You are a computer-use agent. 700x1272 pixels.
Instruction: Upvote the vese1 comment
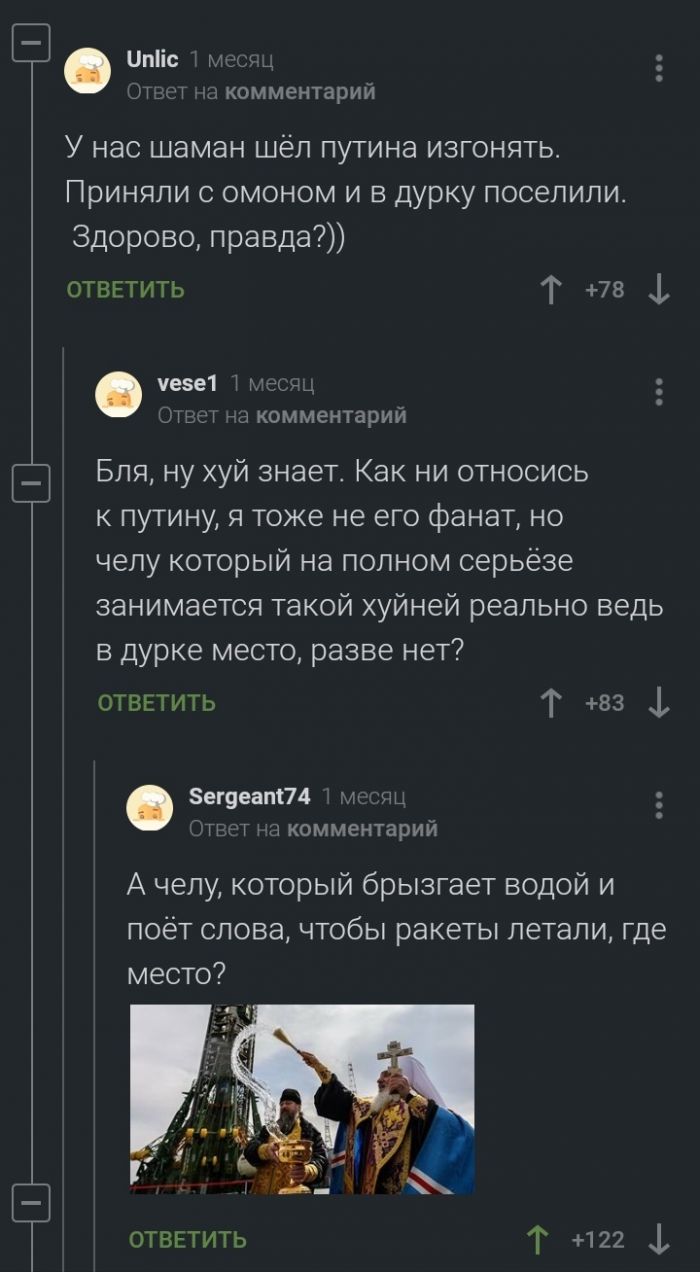(x=551, y=703)
